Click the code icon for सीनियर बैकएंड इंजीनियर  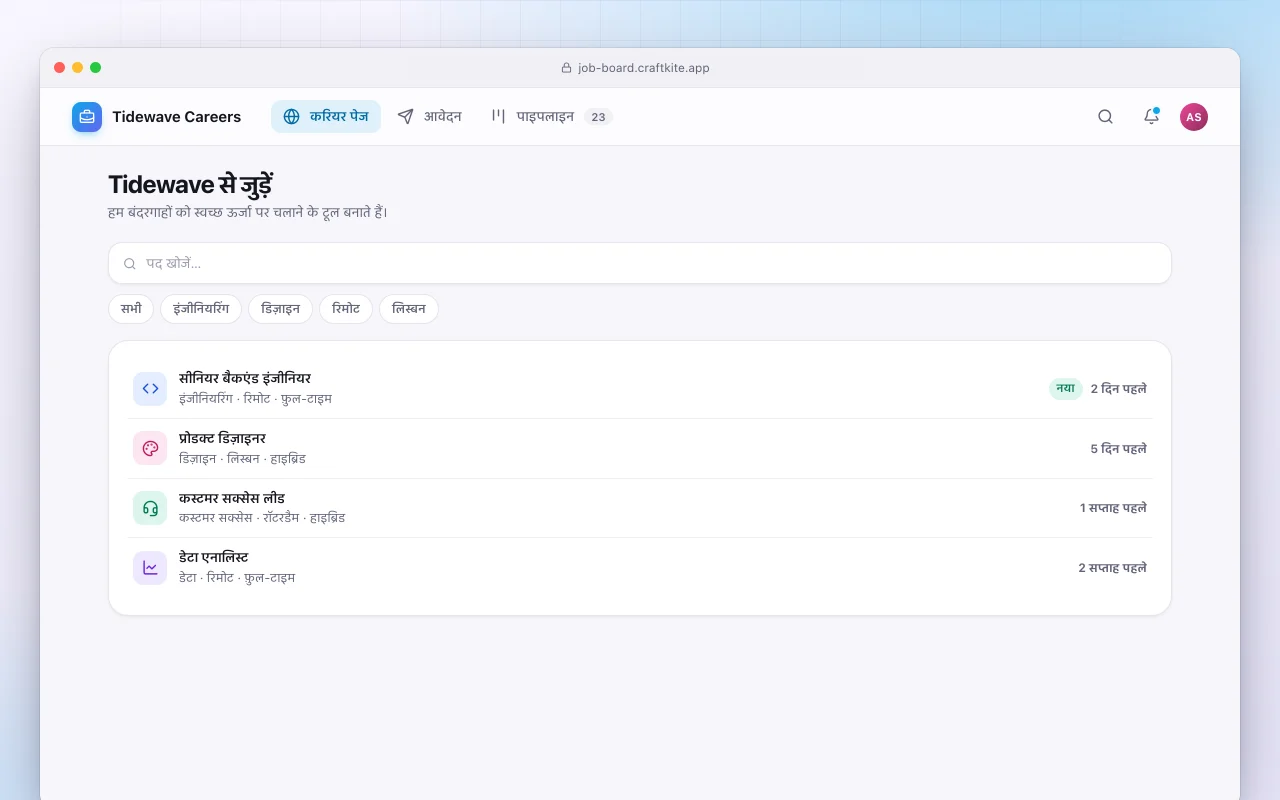tap(150, 389)
